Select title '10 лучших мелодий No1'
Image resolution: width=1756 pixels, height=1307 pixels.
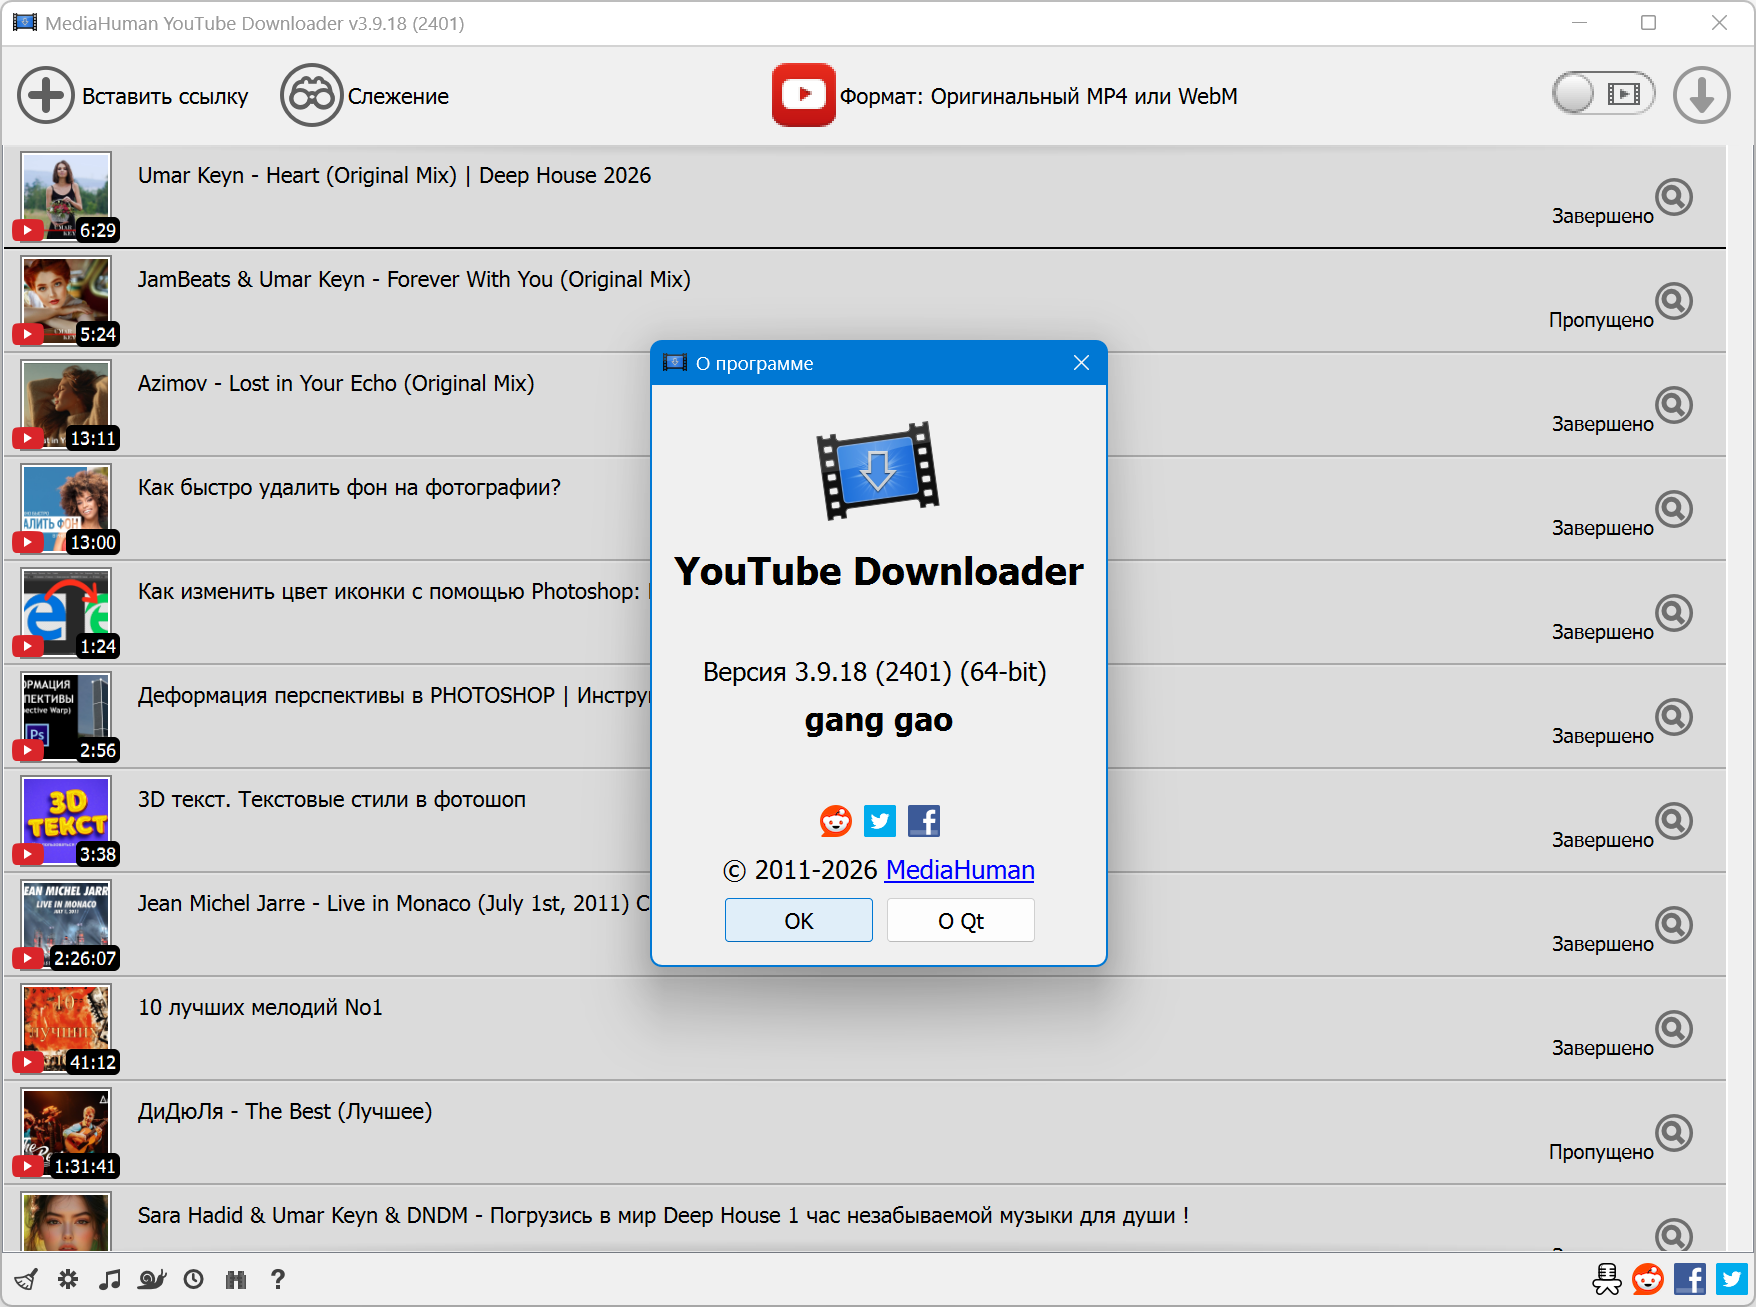point(260,1008)
